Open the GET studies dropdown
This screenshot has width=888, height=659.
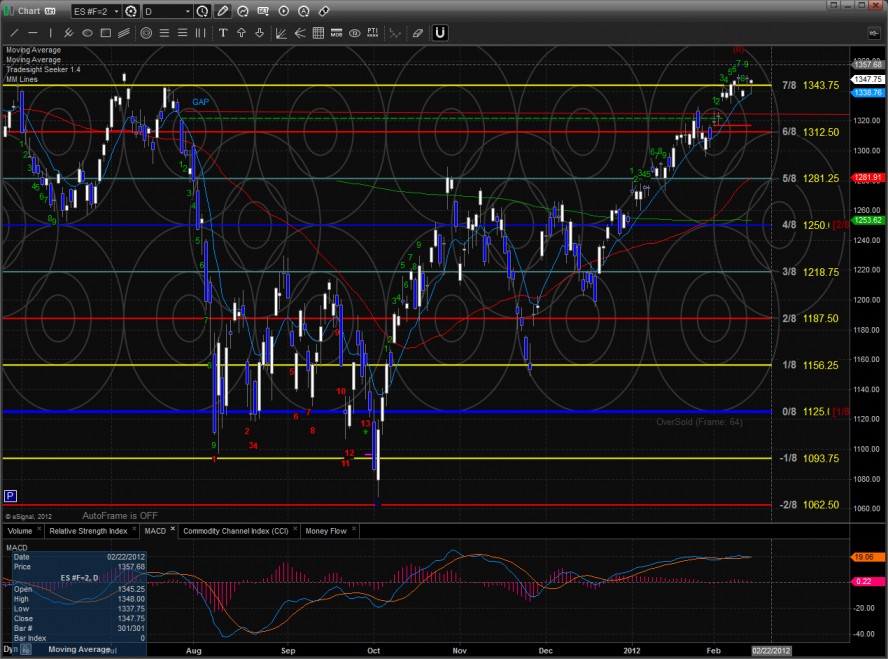[x=263, y=11]
